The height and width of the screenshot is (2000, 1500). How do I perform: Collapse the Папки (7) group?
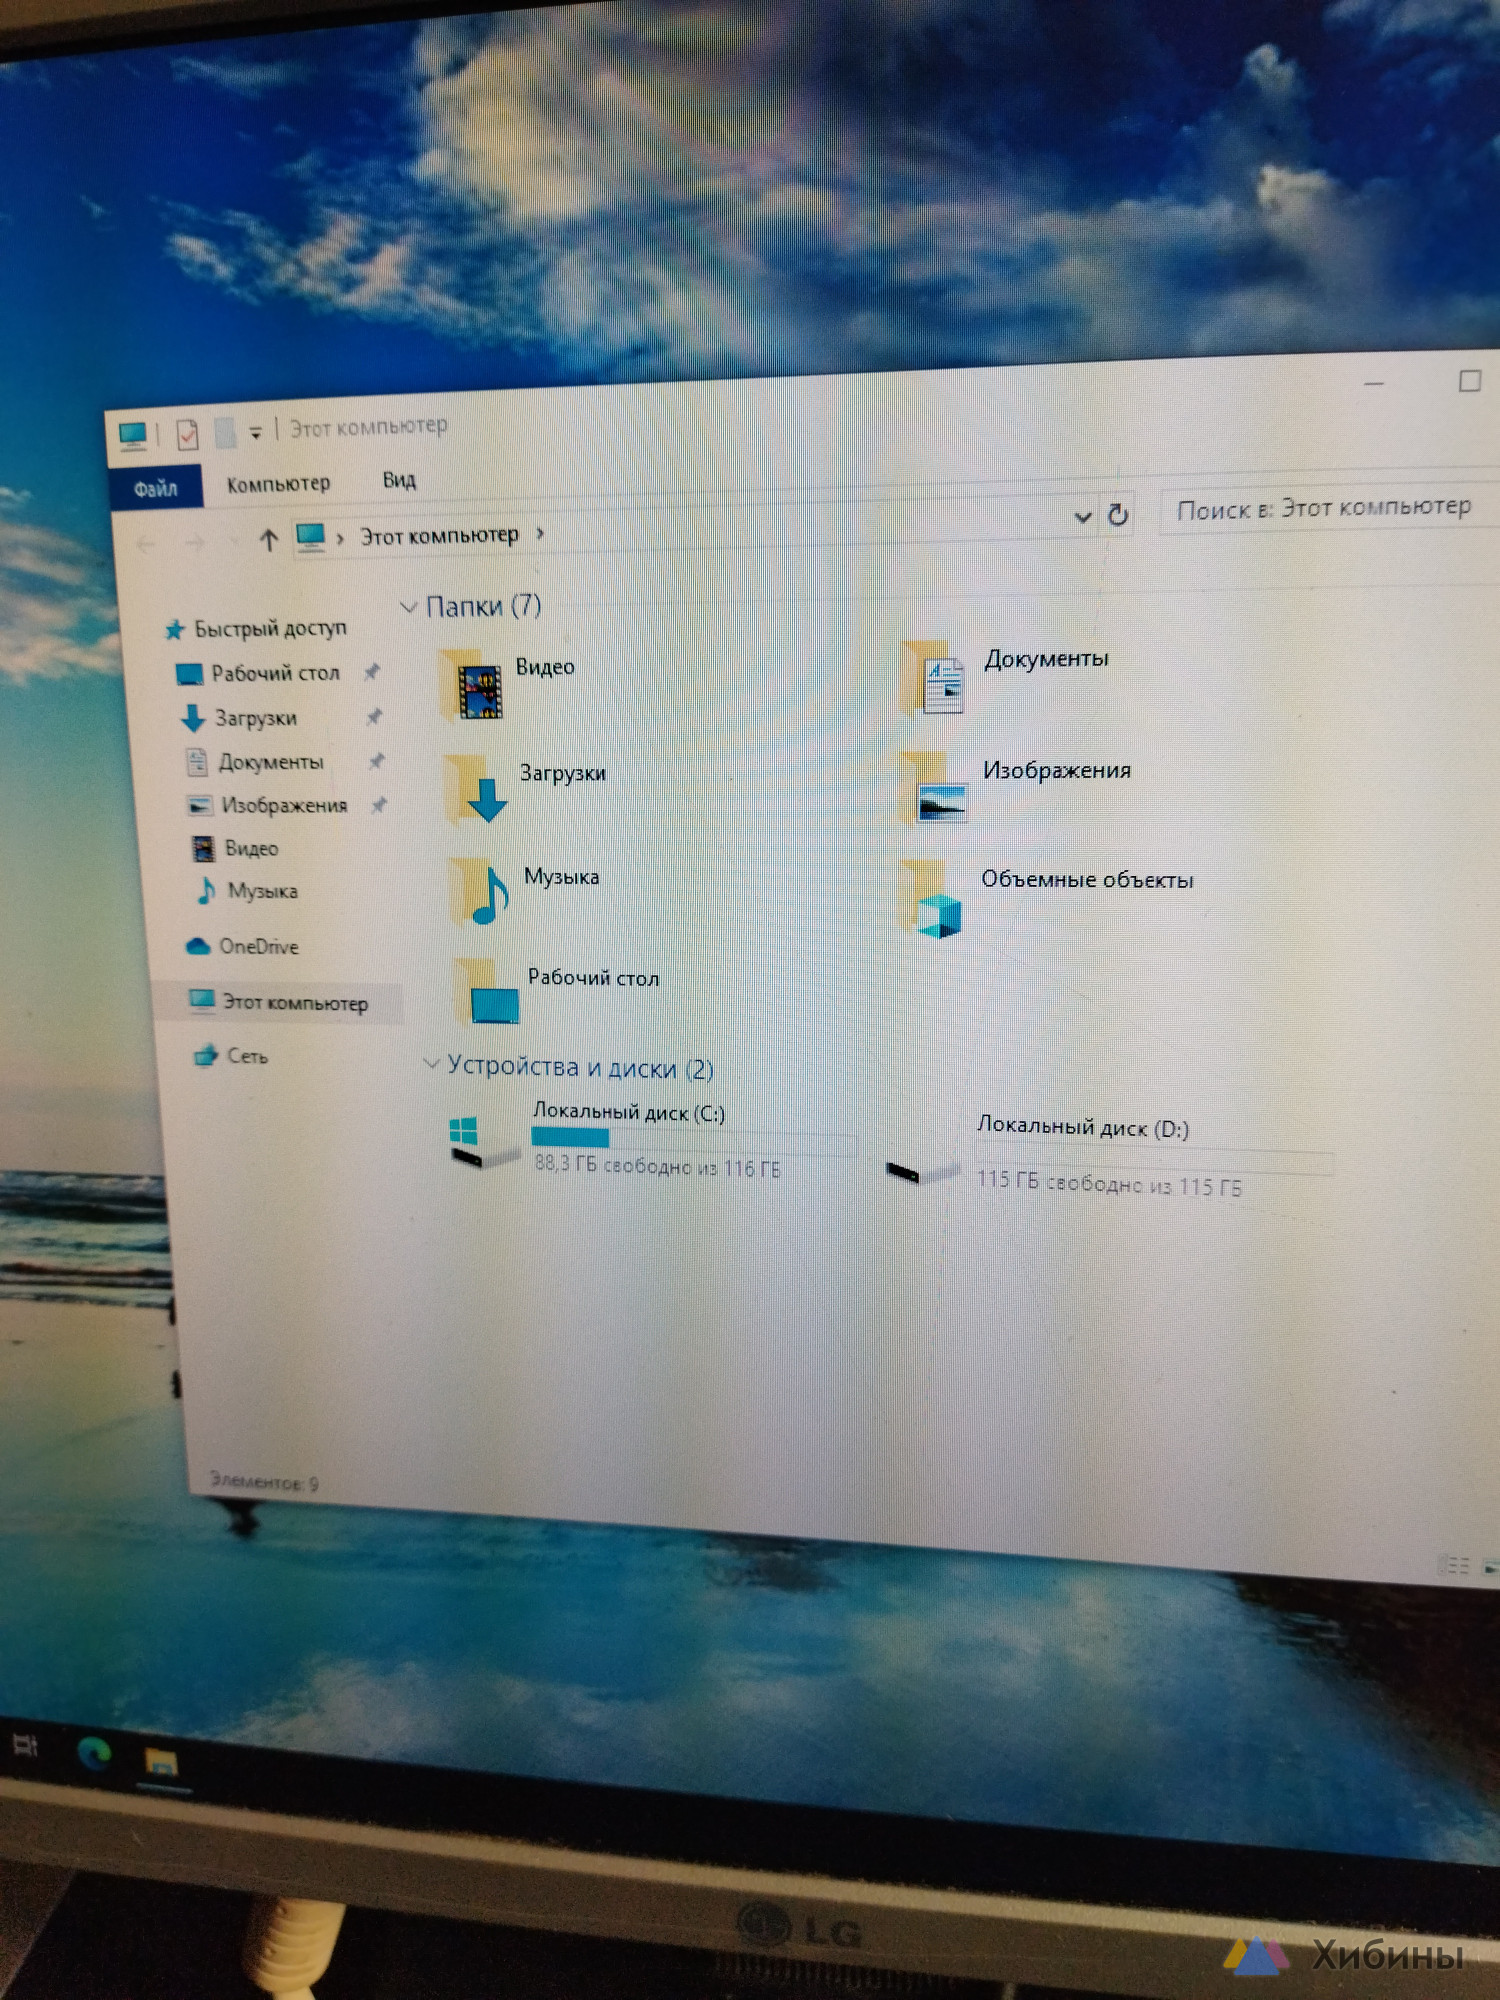point(408,607)
